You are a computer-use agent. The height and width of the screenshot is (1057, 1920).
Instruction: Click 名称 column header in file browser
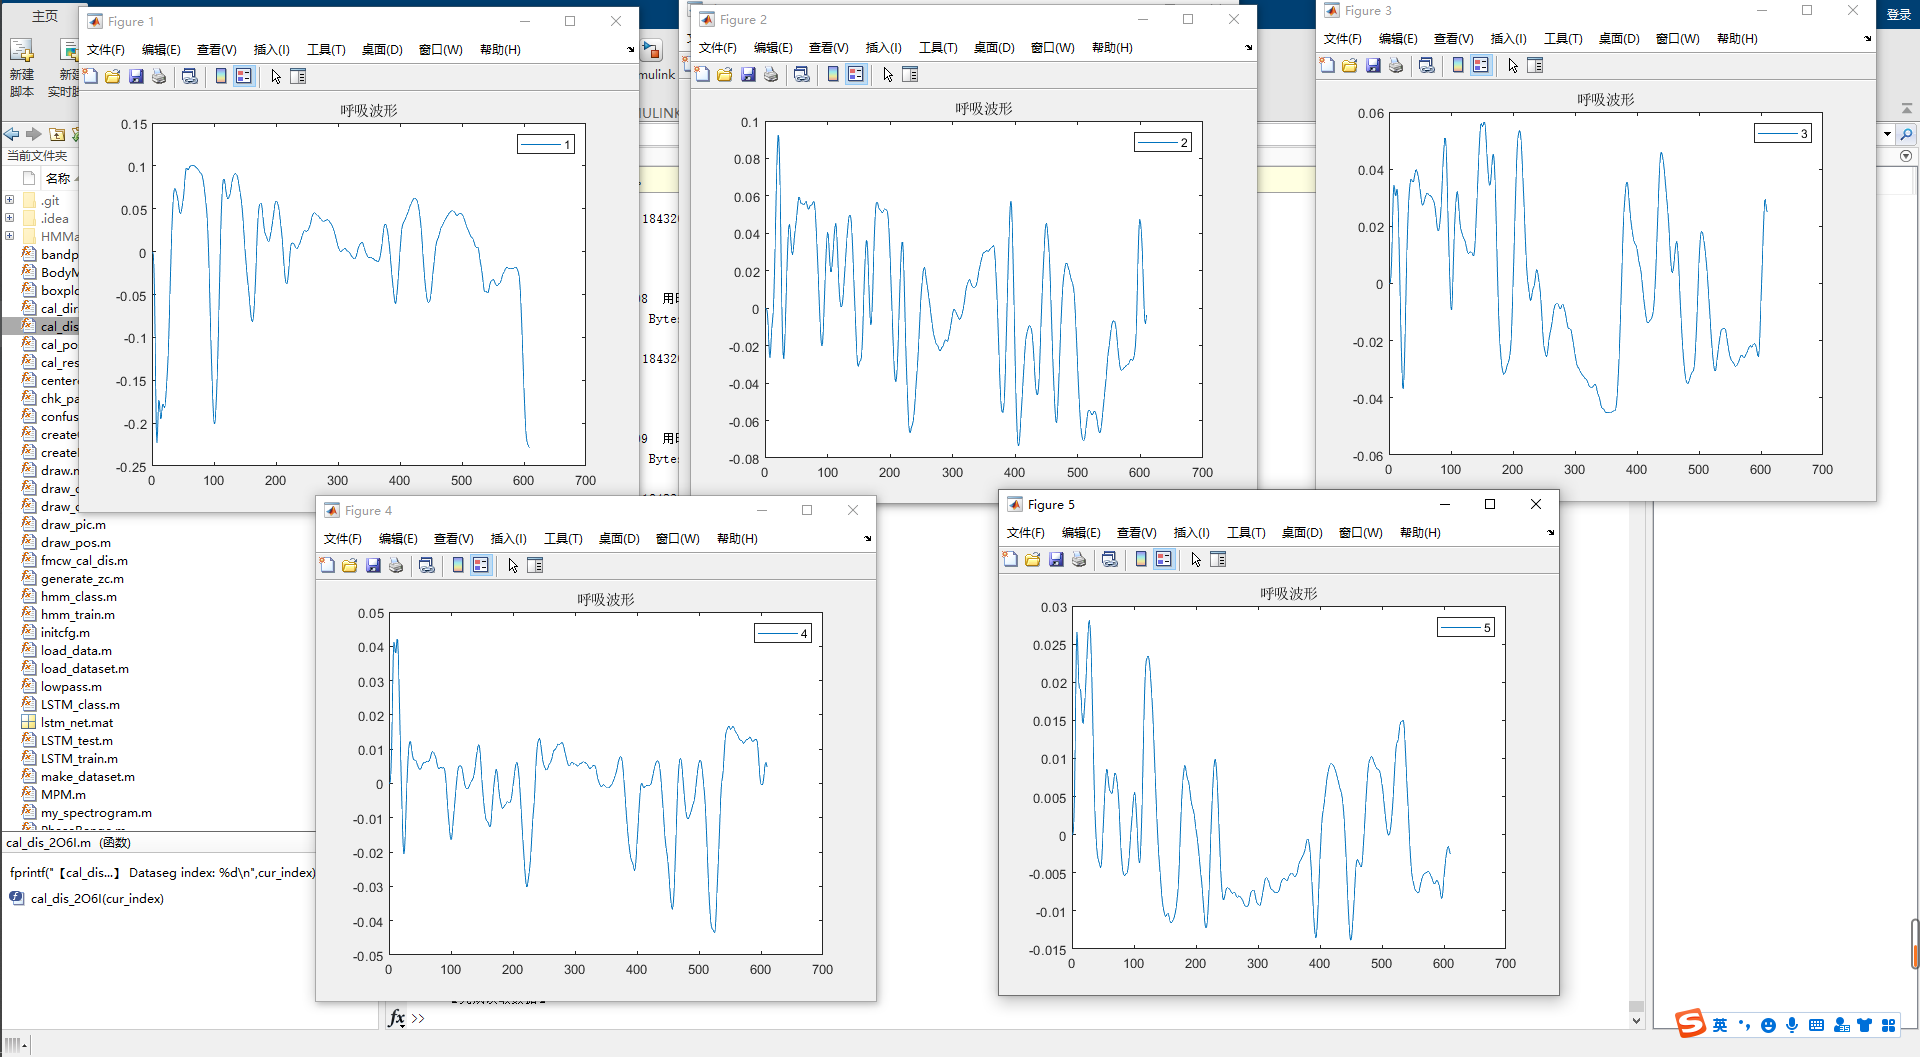[58, 178]
